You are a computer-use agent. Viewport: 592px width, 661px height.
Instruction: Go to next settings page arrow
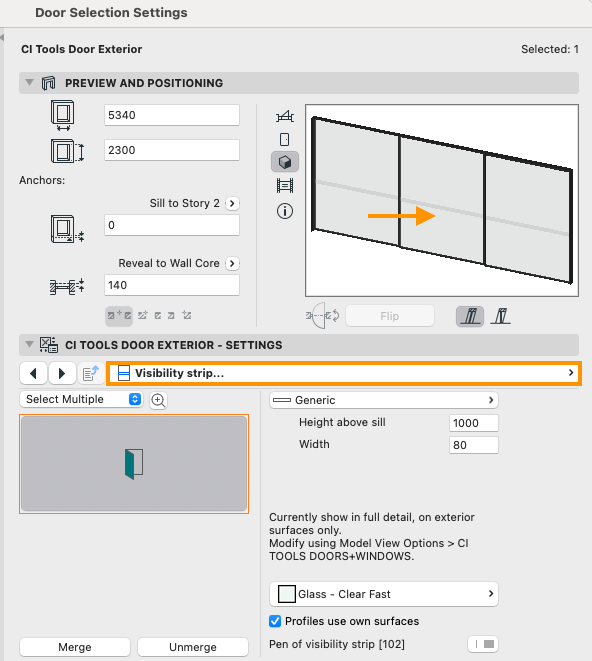(x=62, y=373)
